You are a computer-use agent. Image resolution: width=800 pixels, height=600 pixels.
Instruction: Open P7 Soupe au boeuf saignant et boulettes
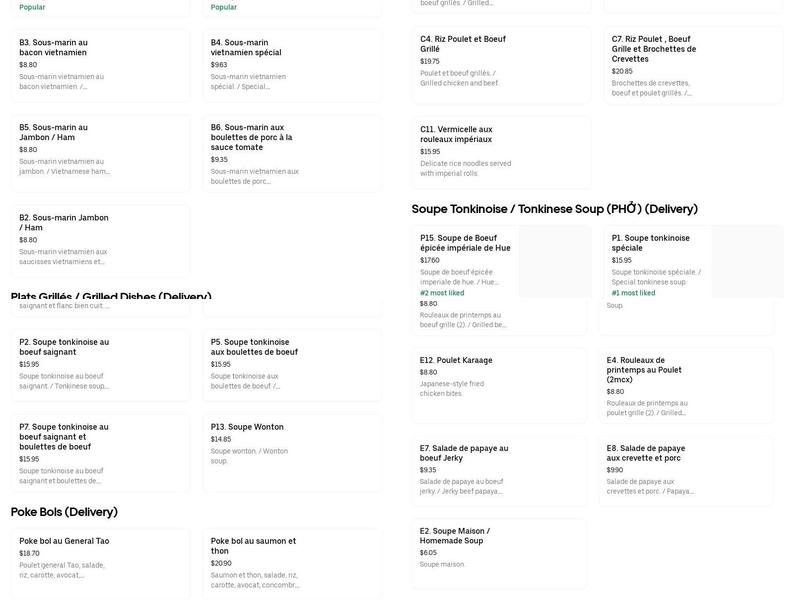point(100,453)
